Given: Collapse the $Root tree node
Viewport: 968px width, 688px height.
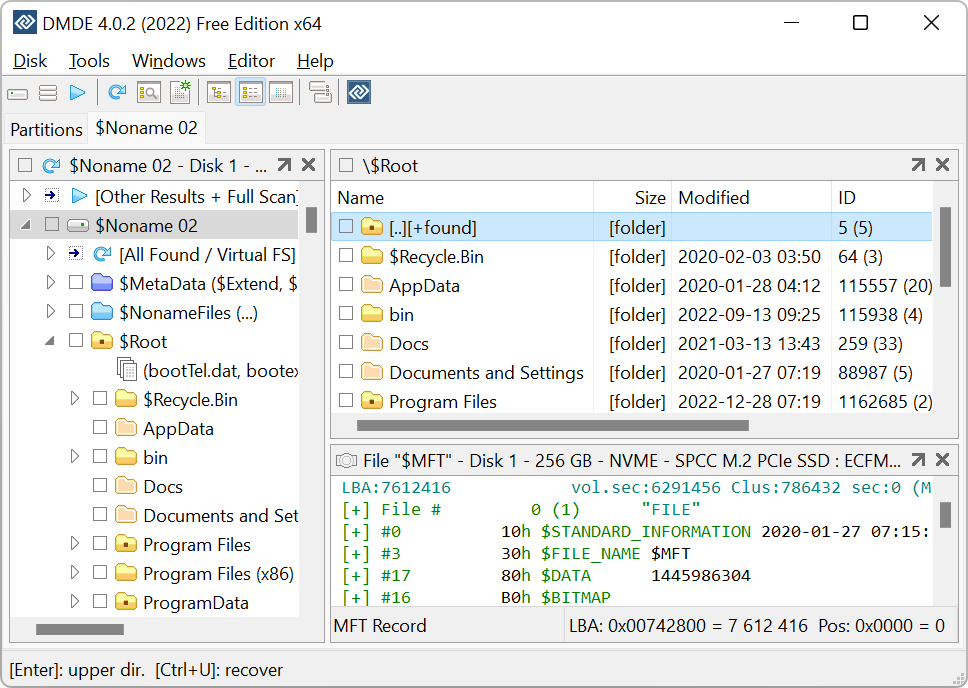Looking at the screenshot, I should pos(50,342).
